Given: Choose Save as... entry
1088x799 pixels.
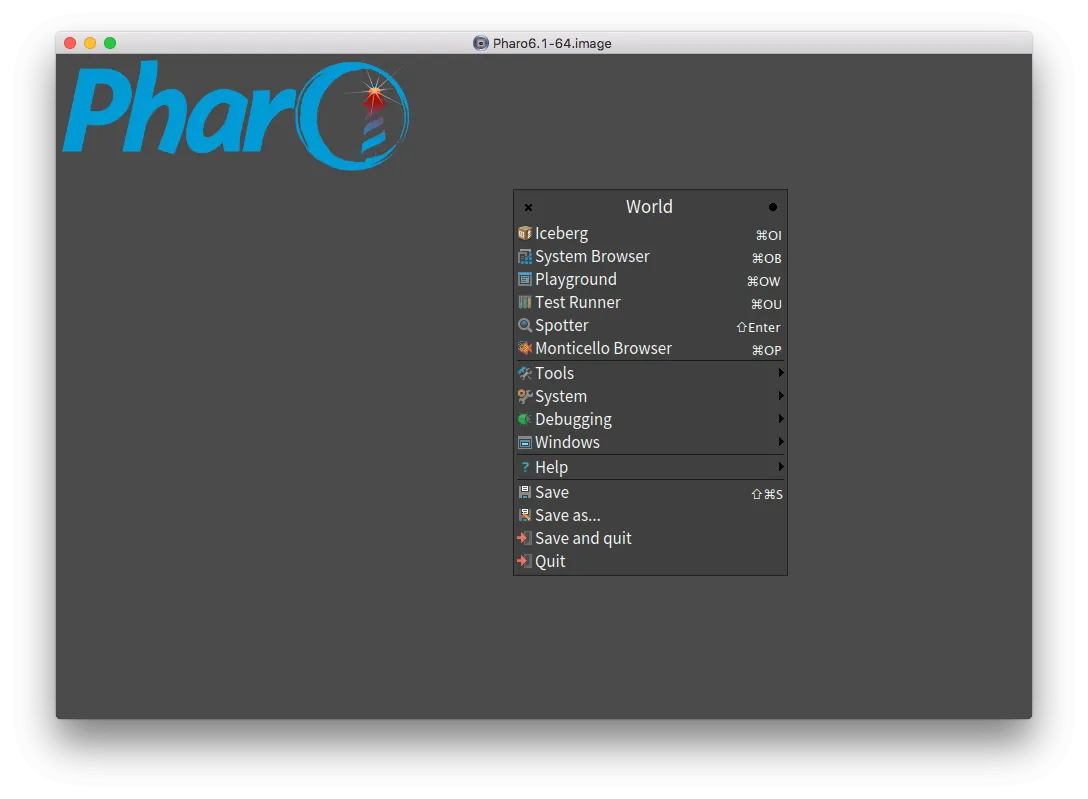Looking at the screenshot, I should pos(650,515).
